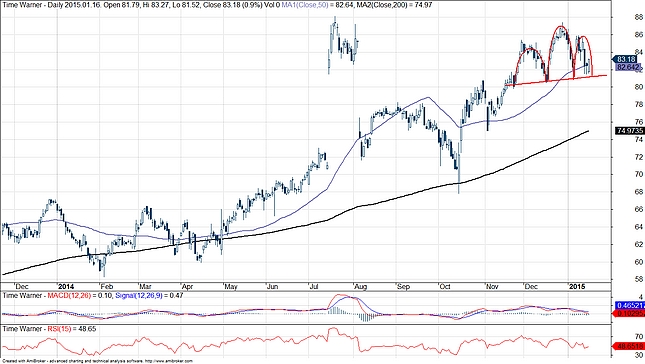
Task: Click the 74.9735 moving average value tag
Action: (x=630, y=130)
